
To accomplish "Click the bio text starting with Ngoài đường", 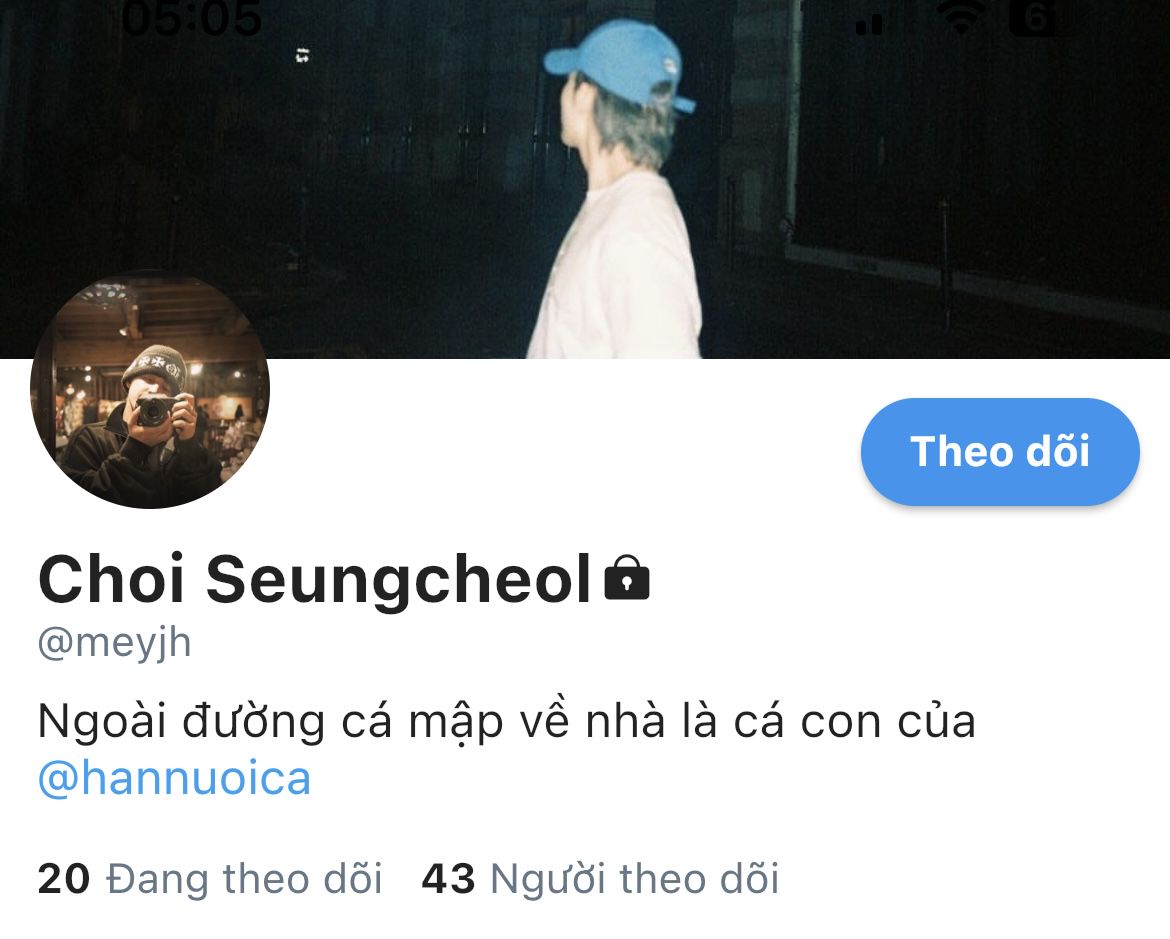I will [x=507, y=721].
